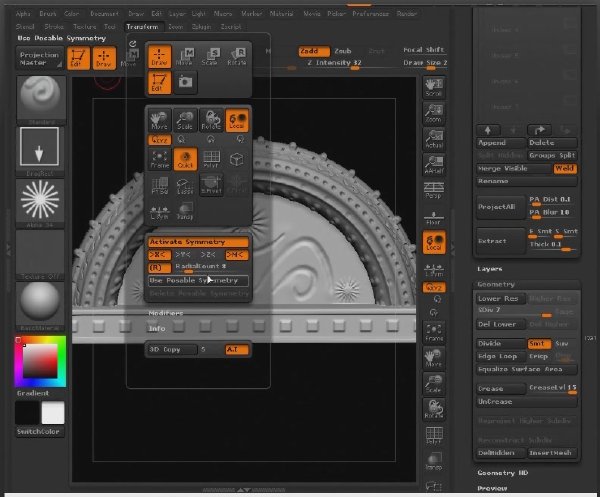600x497 pixels.
Task: Expand the Preview sub-palette
Action: point(492,488)
